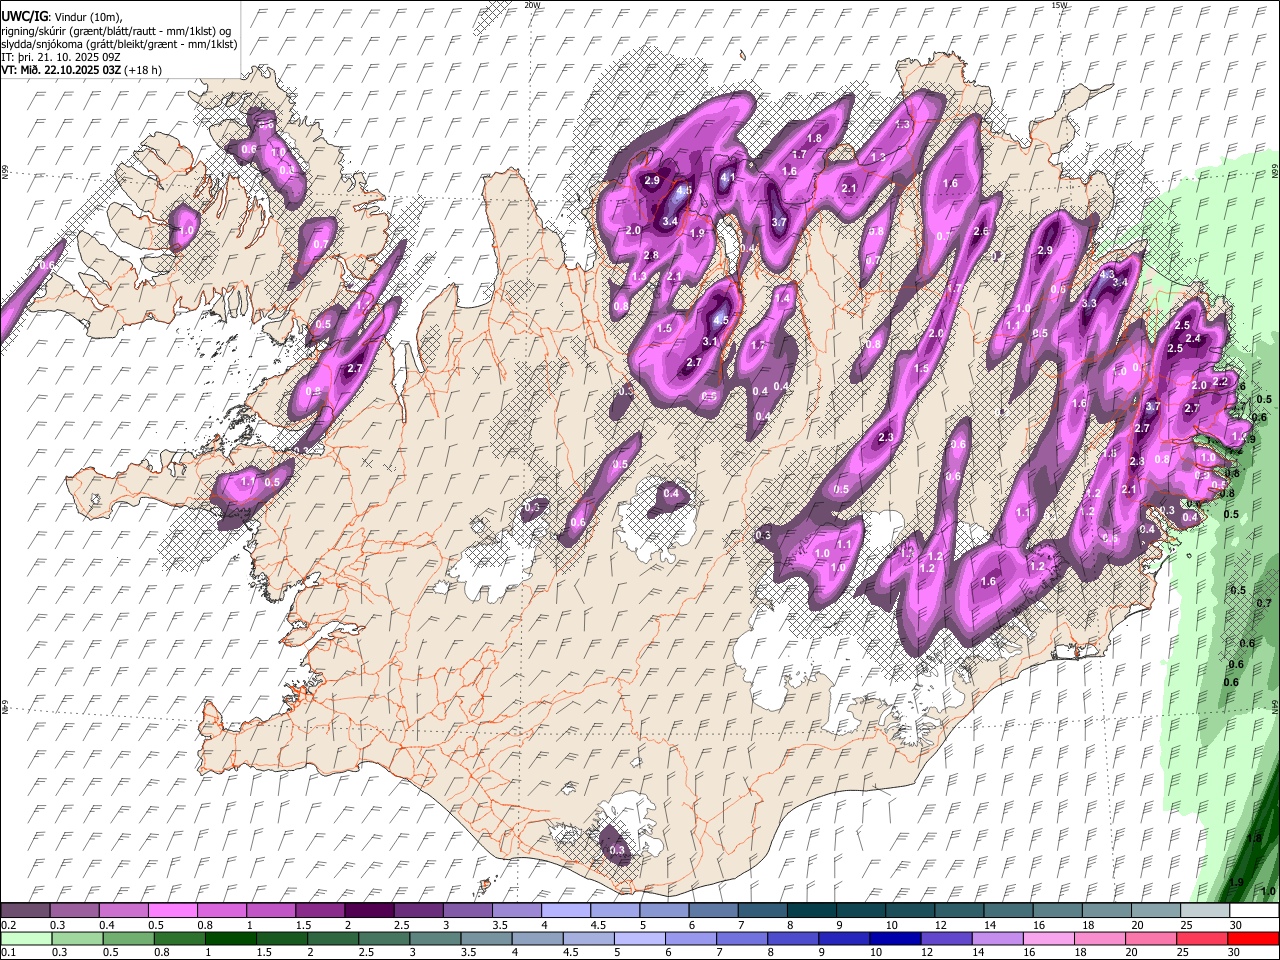The height and width of the screenshot is (960, 1280).
Task: Click the 'VT: Mið. 22.10.2025 03Z (+18 h)' line
Action: (x=81, y=70)
